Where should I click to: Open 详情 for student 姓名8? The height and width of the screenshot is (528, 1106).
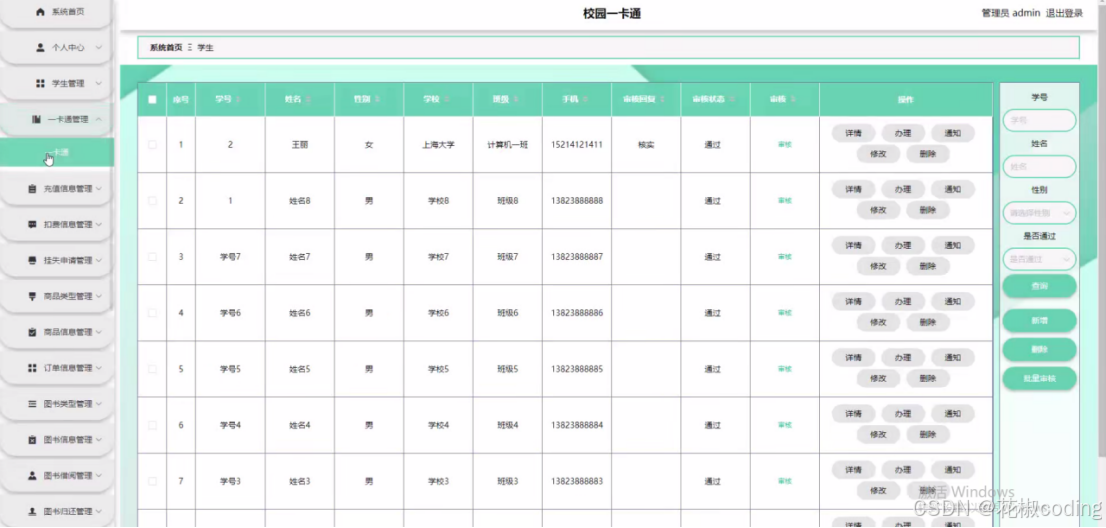pos(853,189)
